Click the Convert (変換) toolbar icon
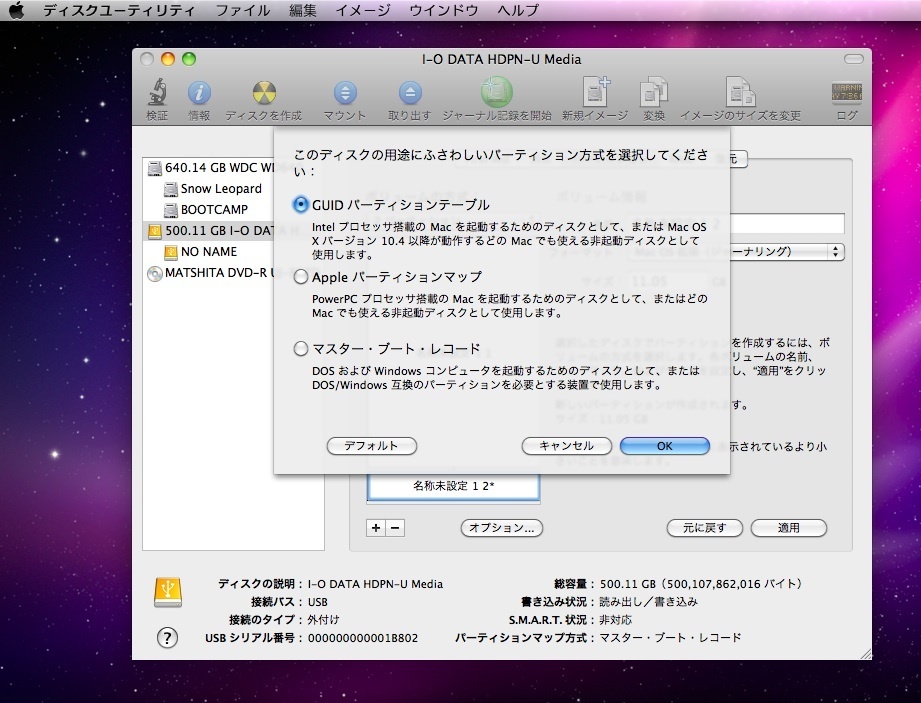The width and height of the screenshot is (921, 703). (x=654, y=95)
